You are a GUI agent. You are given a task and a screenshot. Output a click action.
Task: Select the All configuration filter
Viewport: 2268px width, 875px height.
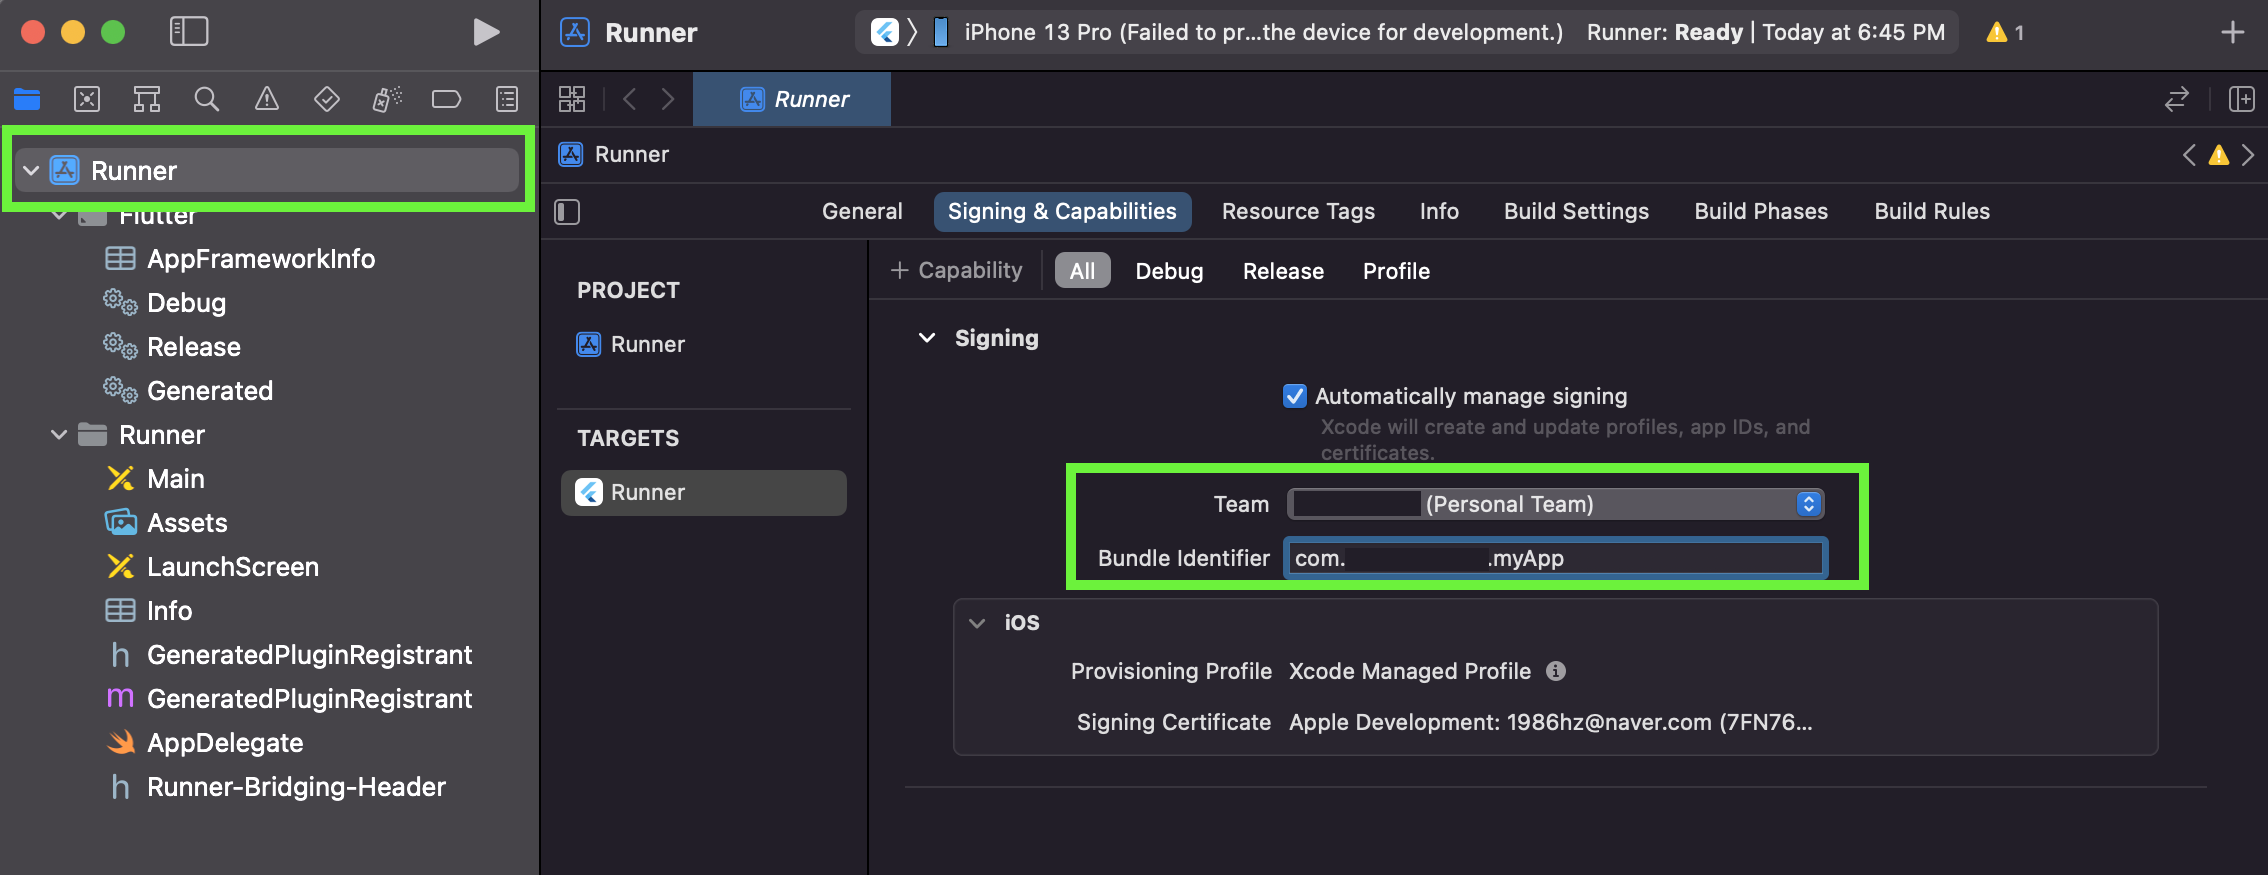1082,271
